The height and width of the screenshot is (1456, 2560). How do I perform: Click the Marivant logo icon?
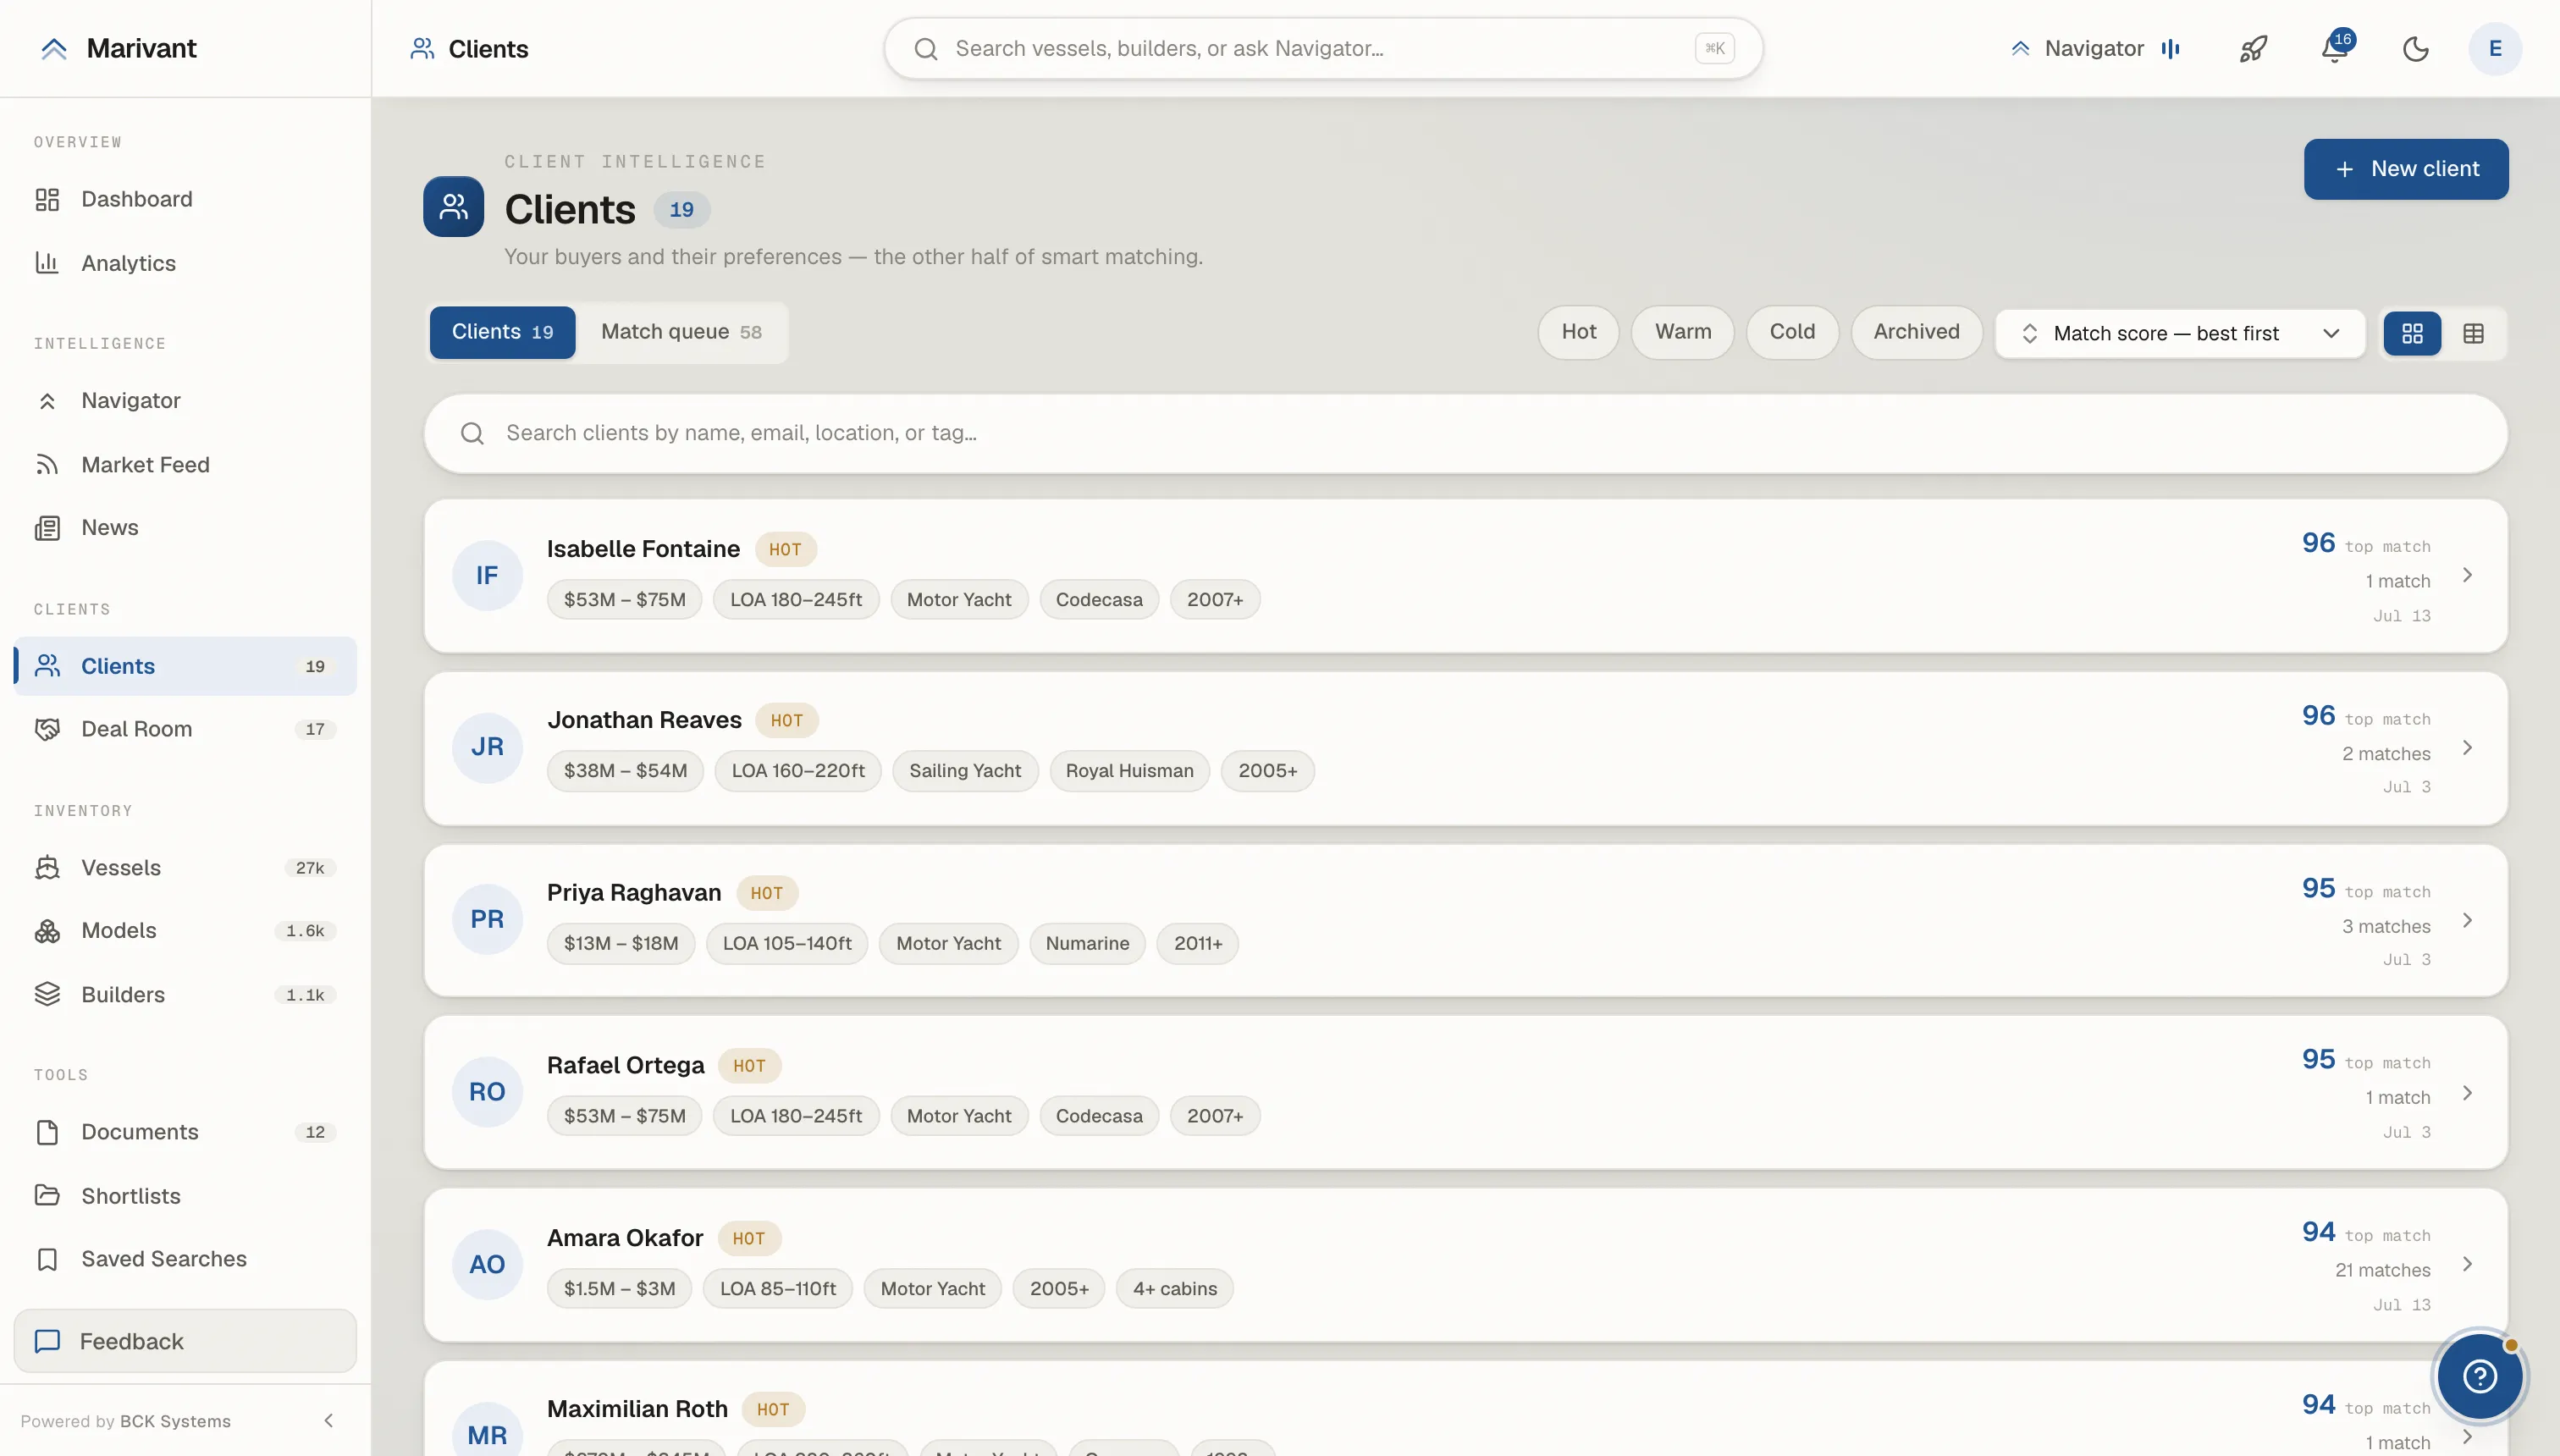(54, 48)
